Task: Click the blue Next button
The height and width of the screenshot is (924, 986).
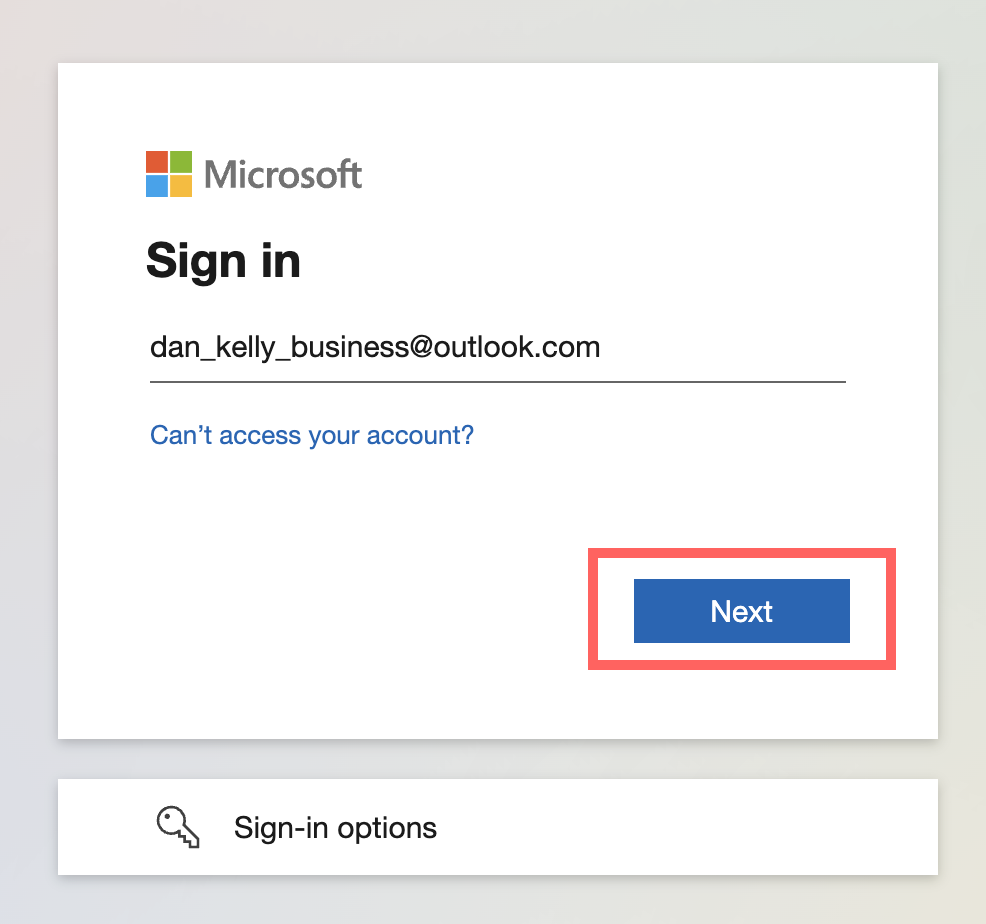Action: (x=741, y=611)
